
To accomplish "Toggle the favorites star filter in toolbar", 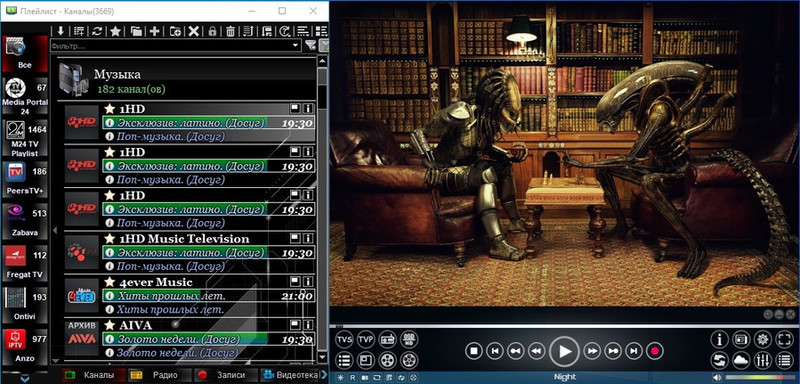I will [x=115, y=31].
